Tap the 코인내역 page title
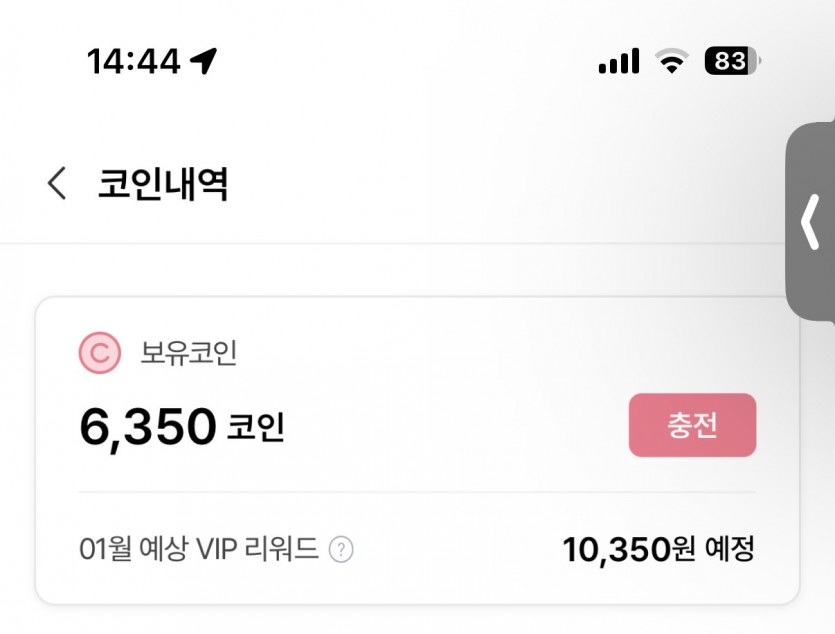The height and width of the screenshot is (634, 835). point(163,184)
